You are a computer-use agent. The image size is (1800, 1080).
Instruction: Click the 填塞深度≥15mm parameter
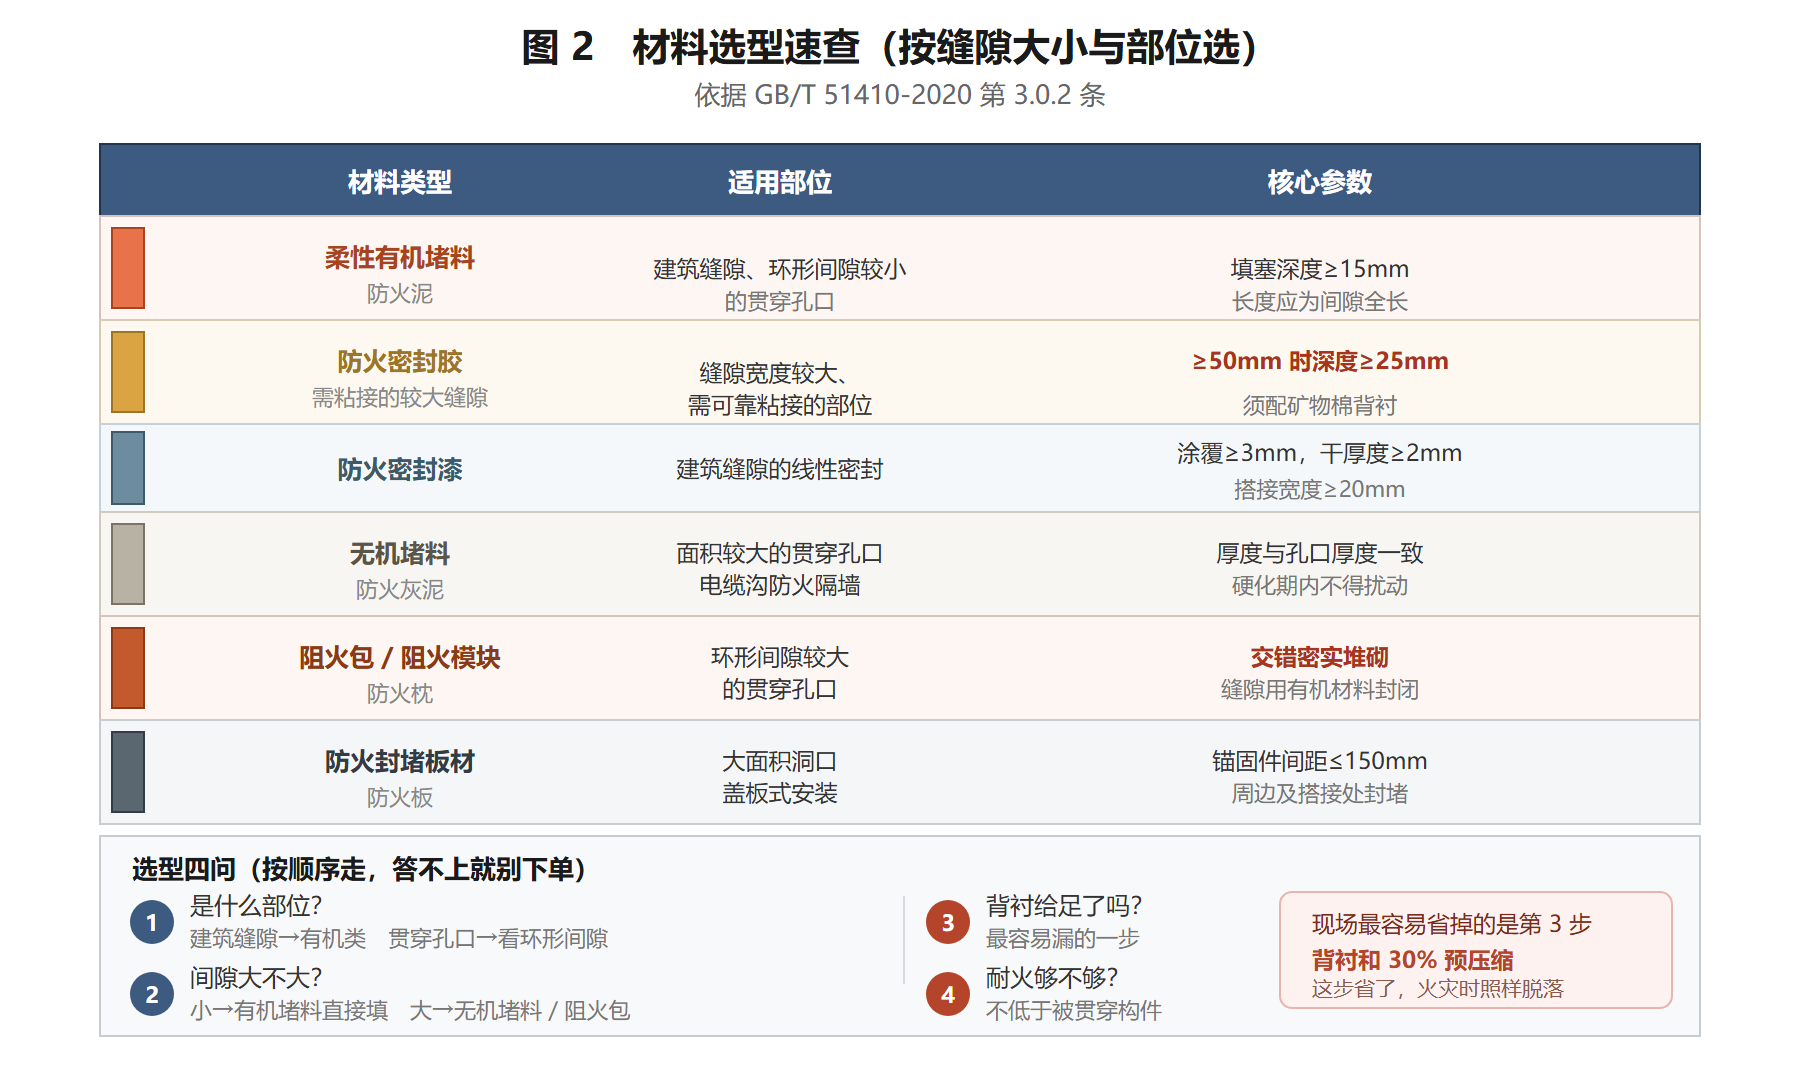pos(1320,269)
